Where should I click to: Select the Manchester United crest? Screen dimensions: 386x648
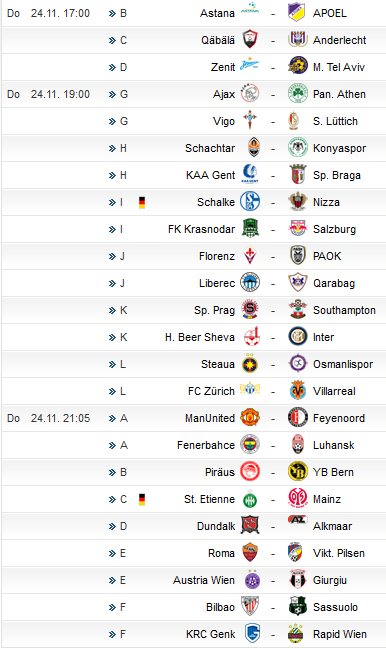click(x=250, y=418)
